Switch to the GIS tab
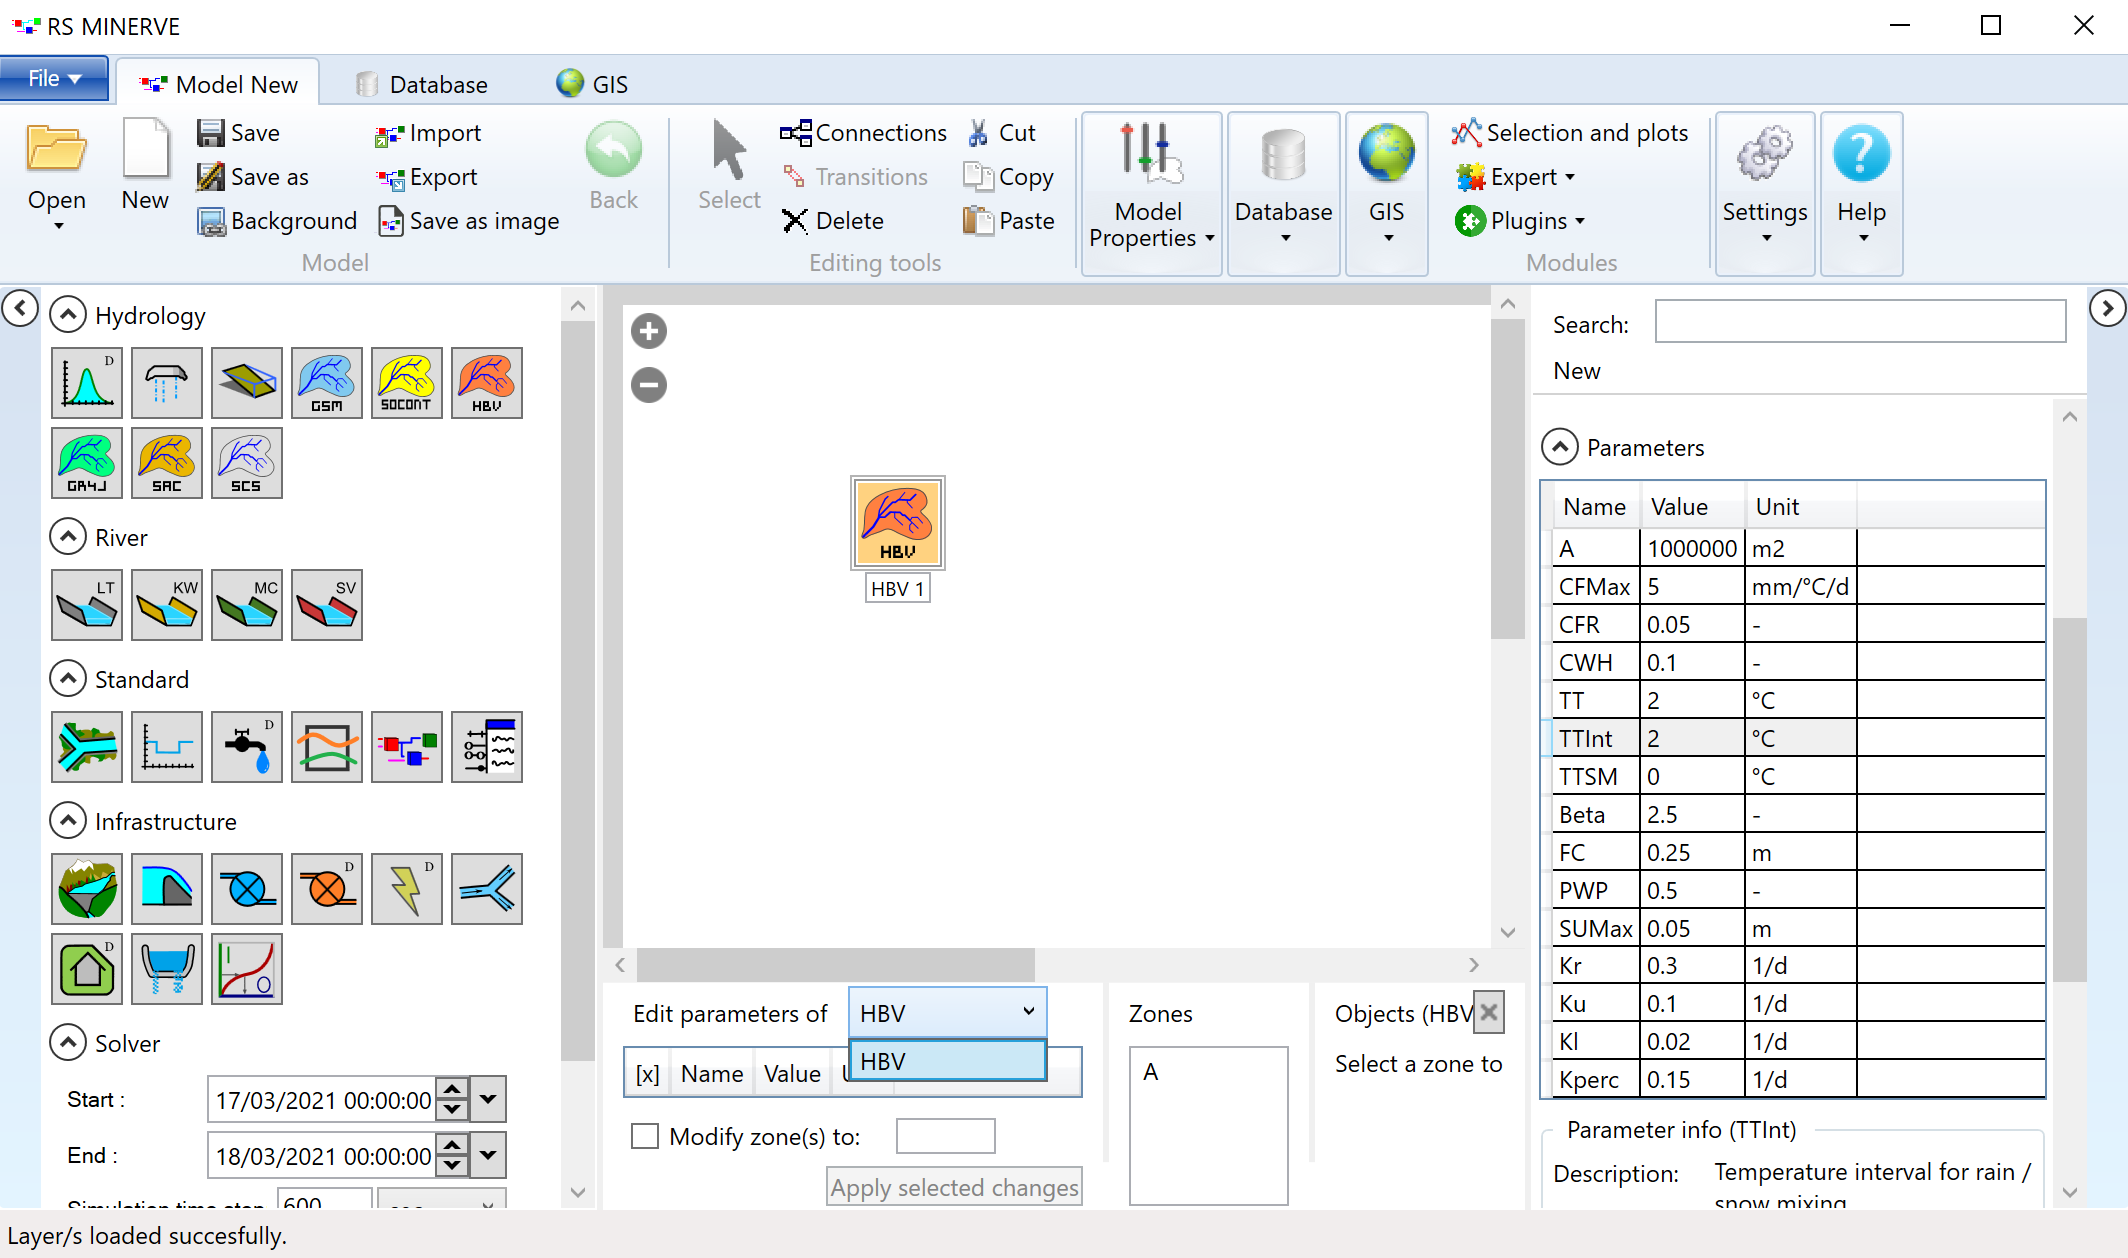Screen dimensions: 2128x1258 click(592, 84)
